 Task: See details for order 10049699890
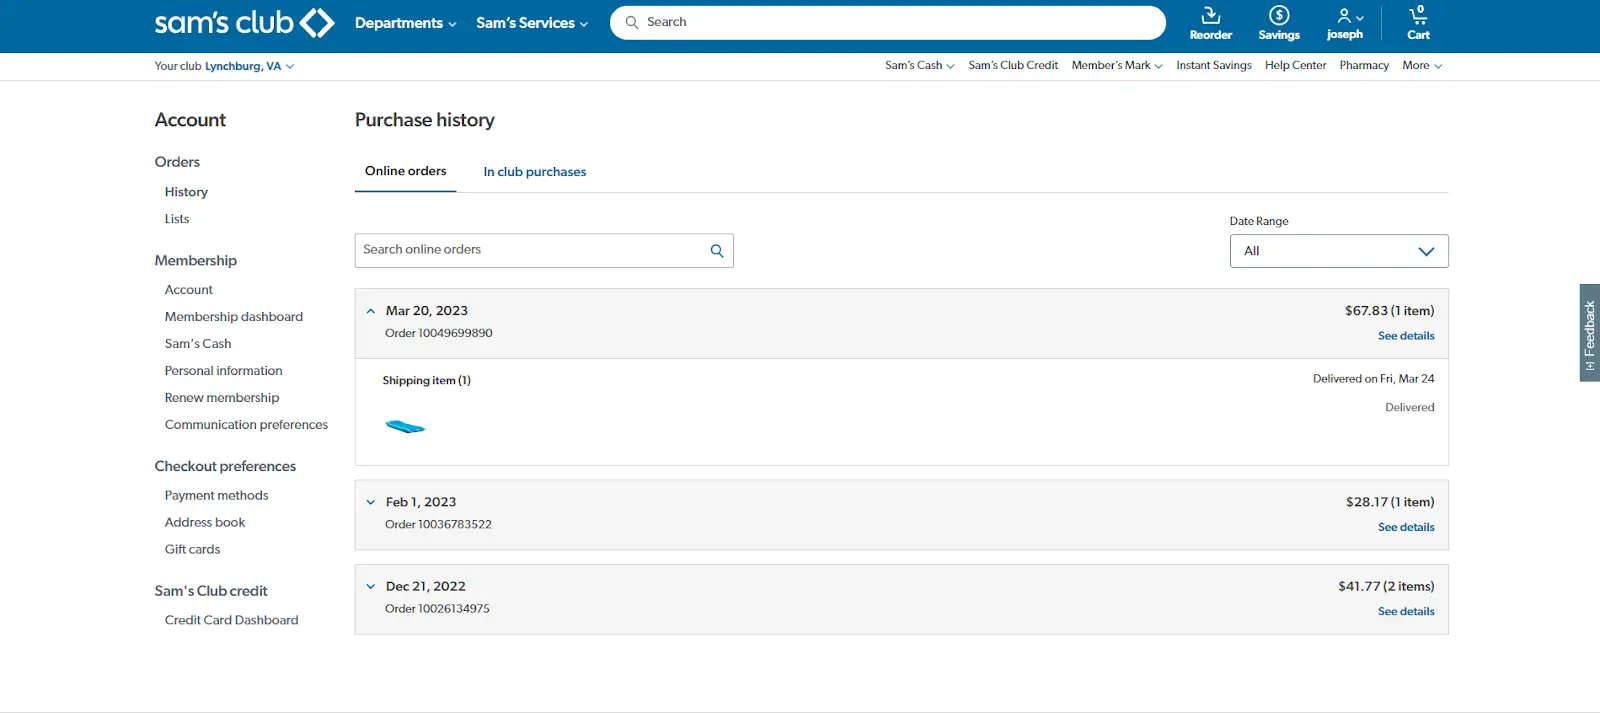coord(1406,336)
